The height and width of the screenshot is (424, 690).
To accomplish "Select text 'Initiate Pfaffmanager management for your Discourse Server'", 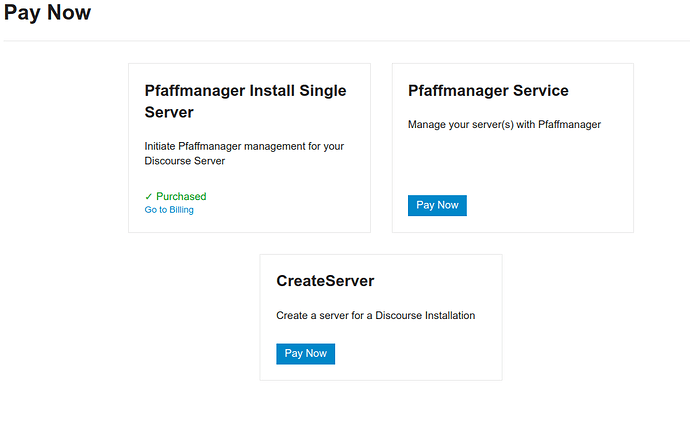I will pos(244,154).
